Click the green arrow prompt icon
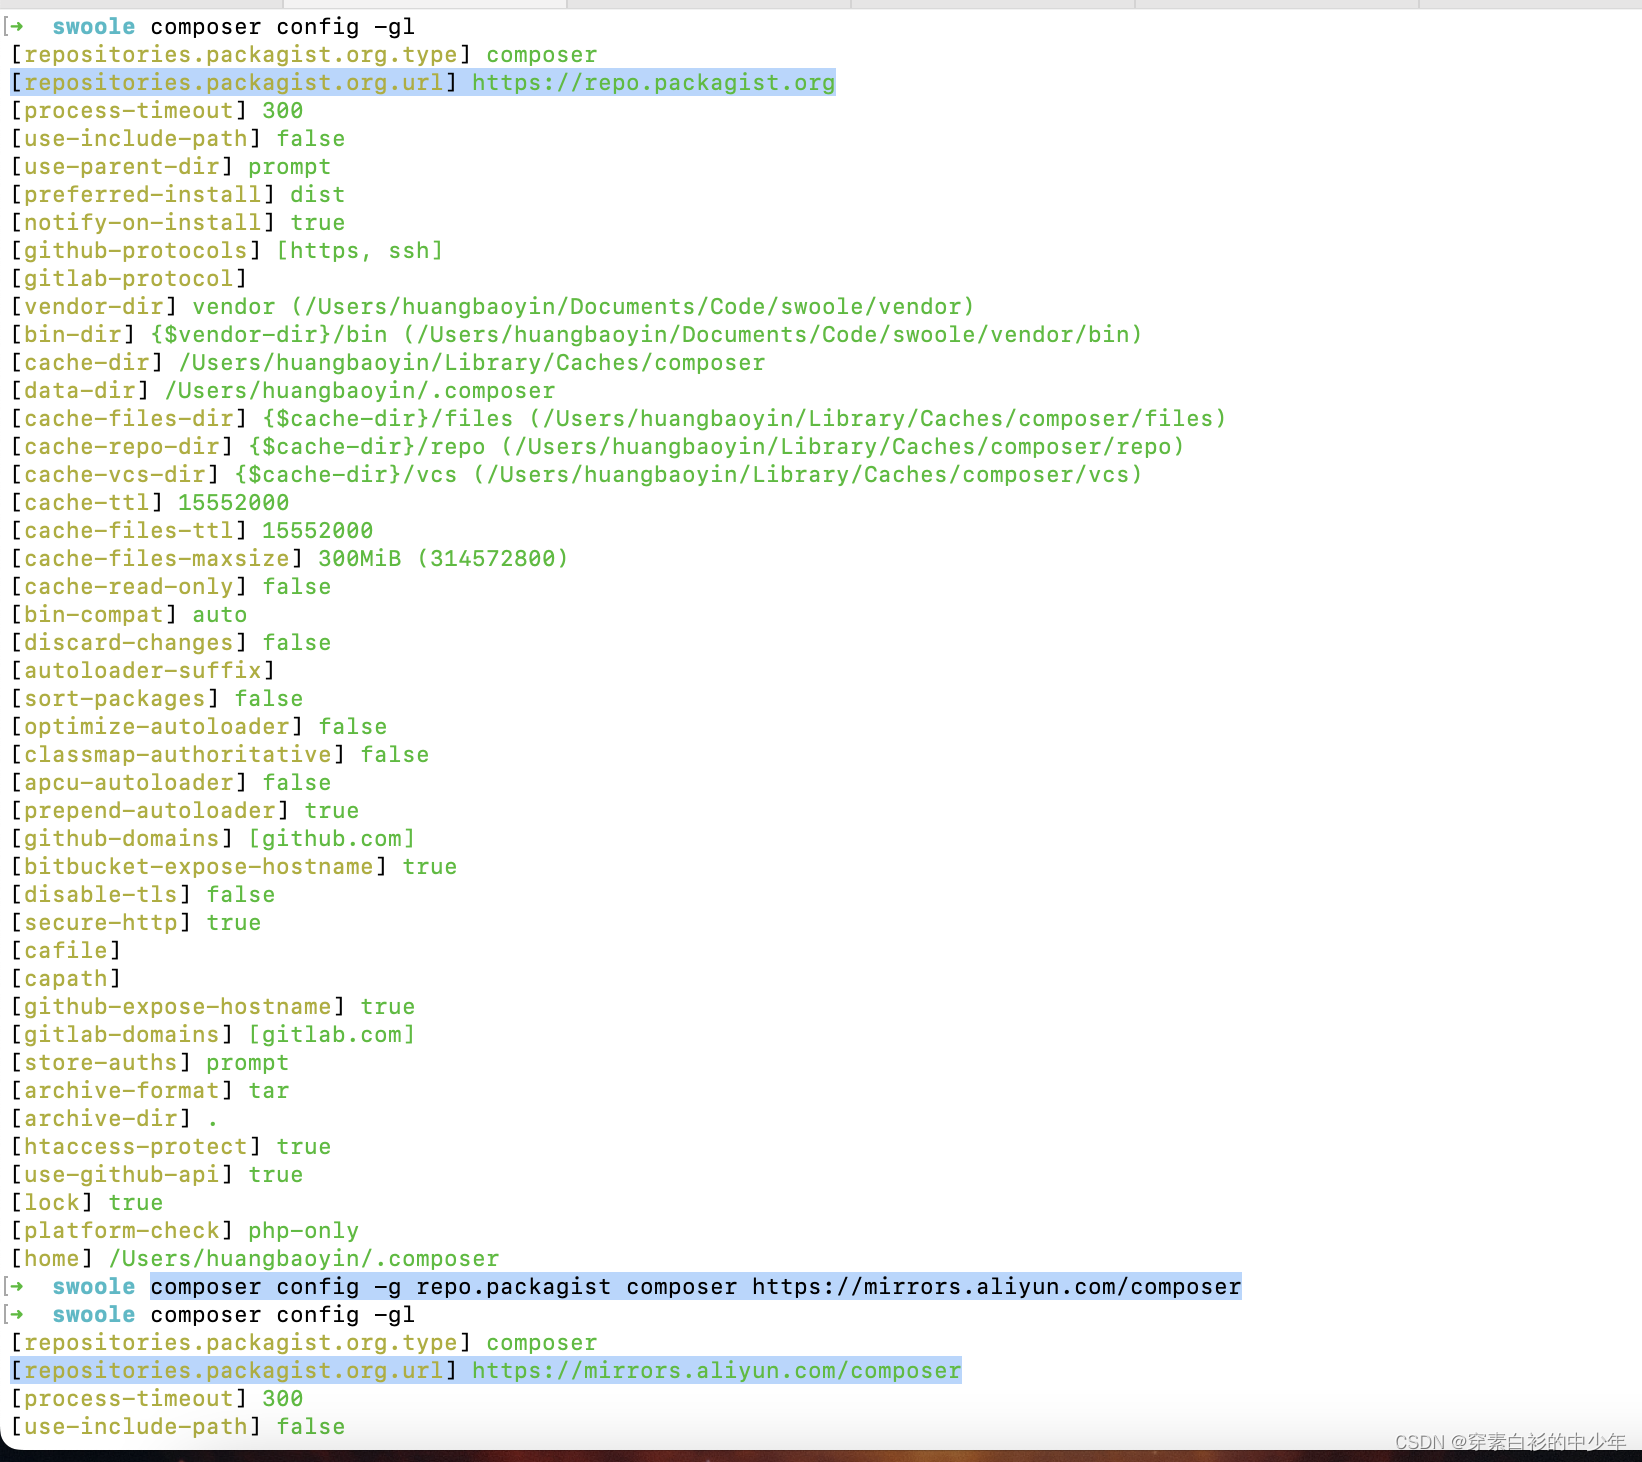 (16, 26)
